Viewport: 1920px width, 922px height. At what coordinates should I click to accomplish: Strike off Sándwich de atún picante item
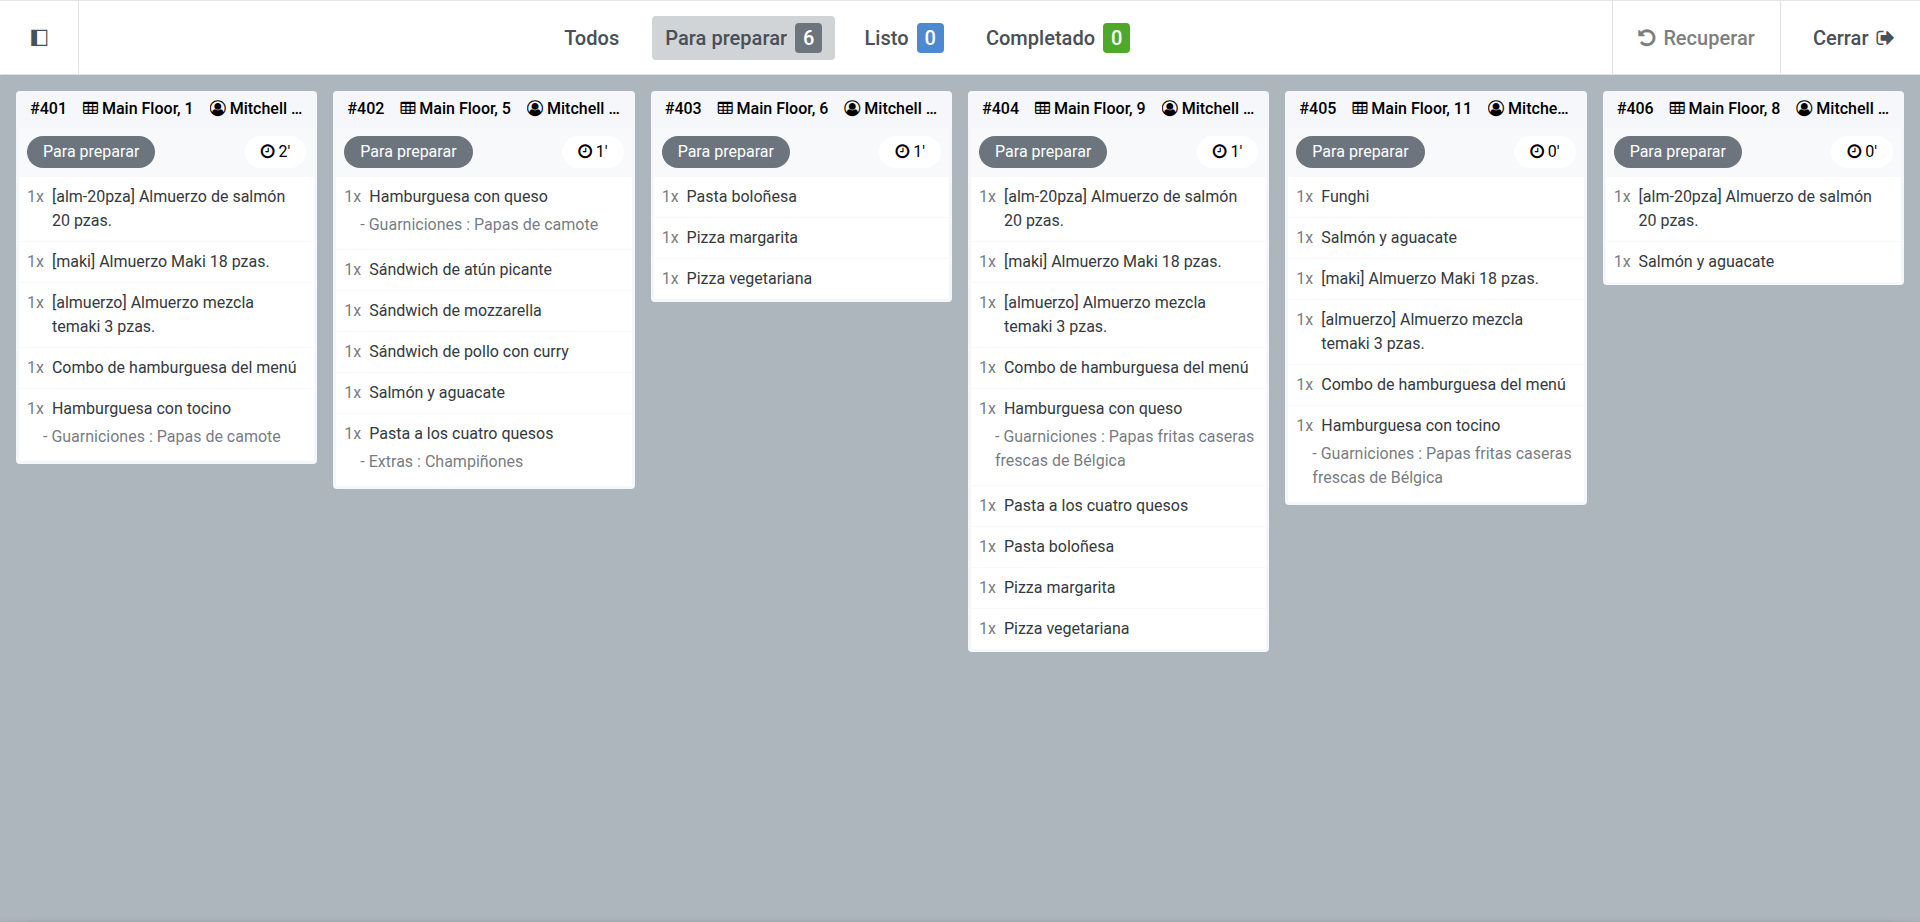(460, 270)
